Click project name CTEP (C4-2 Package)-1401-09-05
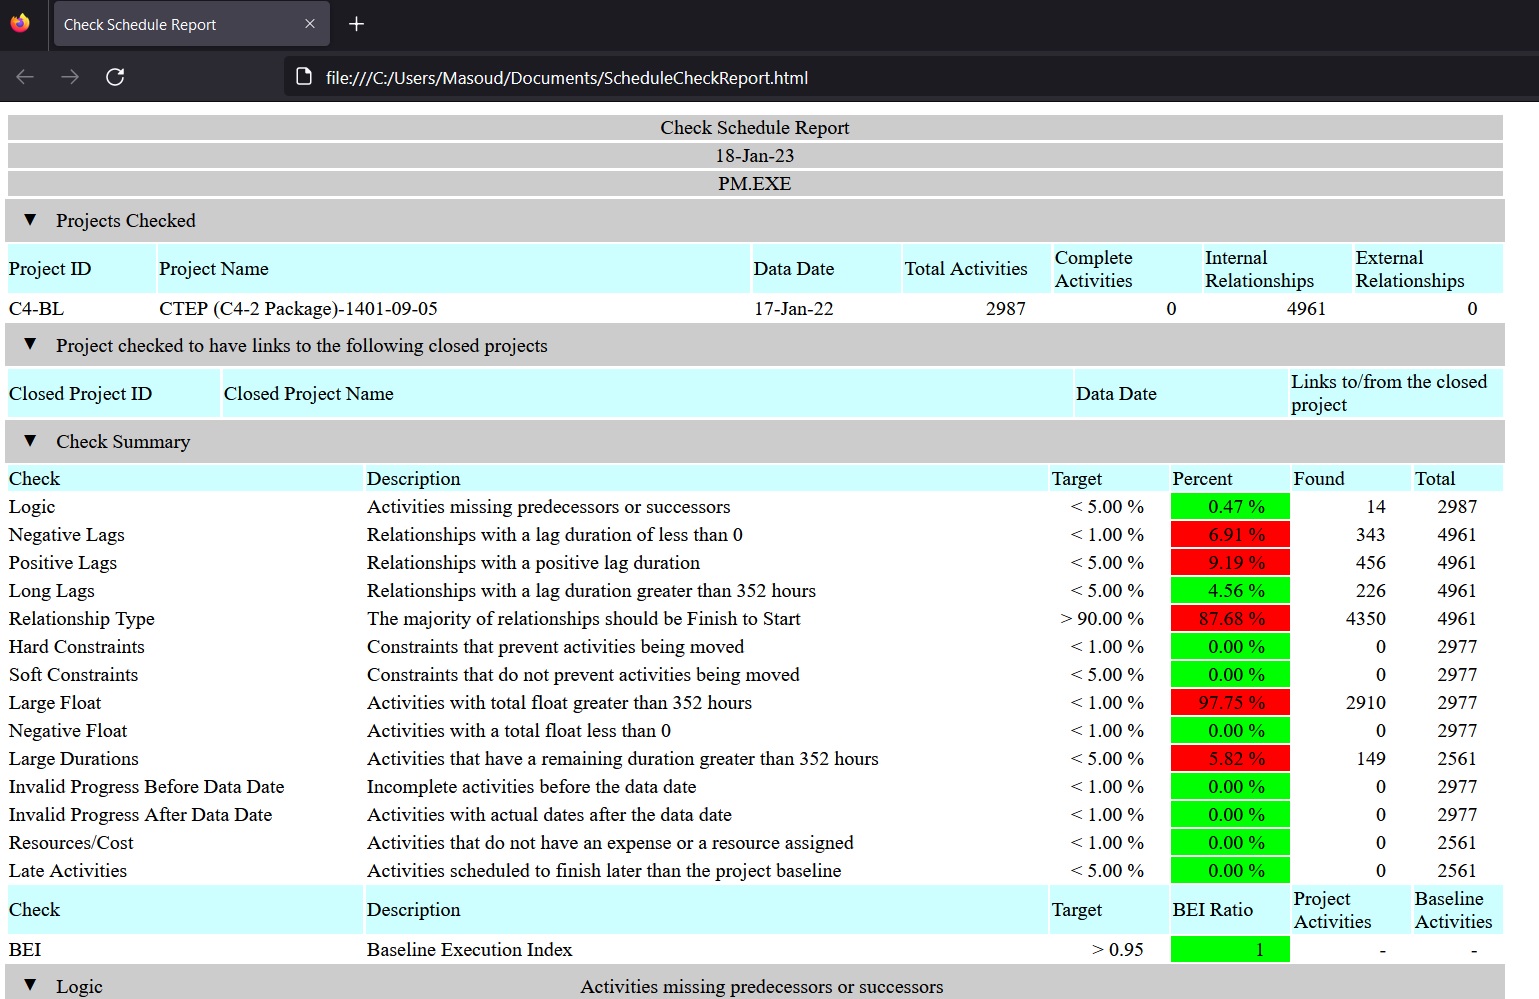 pos(298,309)
